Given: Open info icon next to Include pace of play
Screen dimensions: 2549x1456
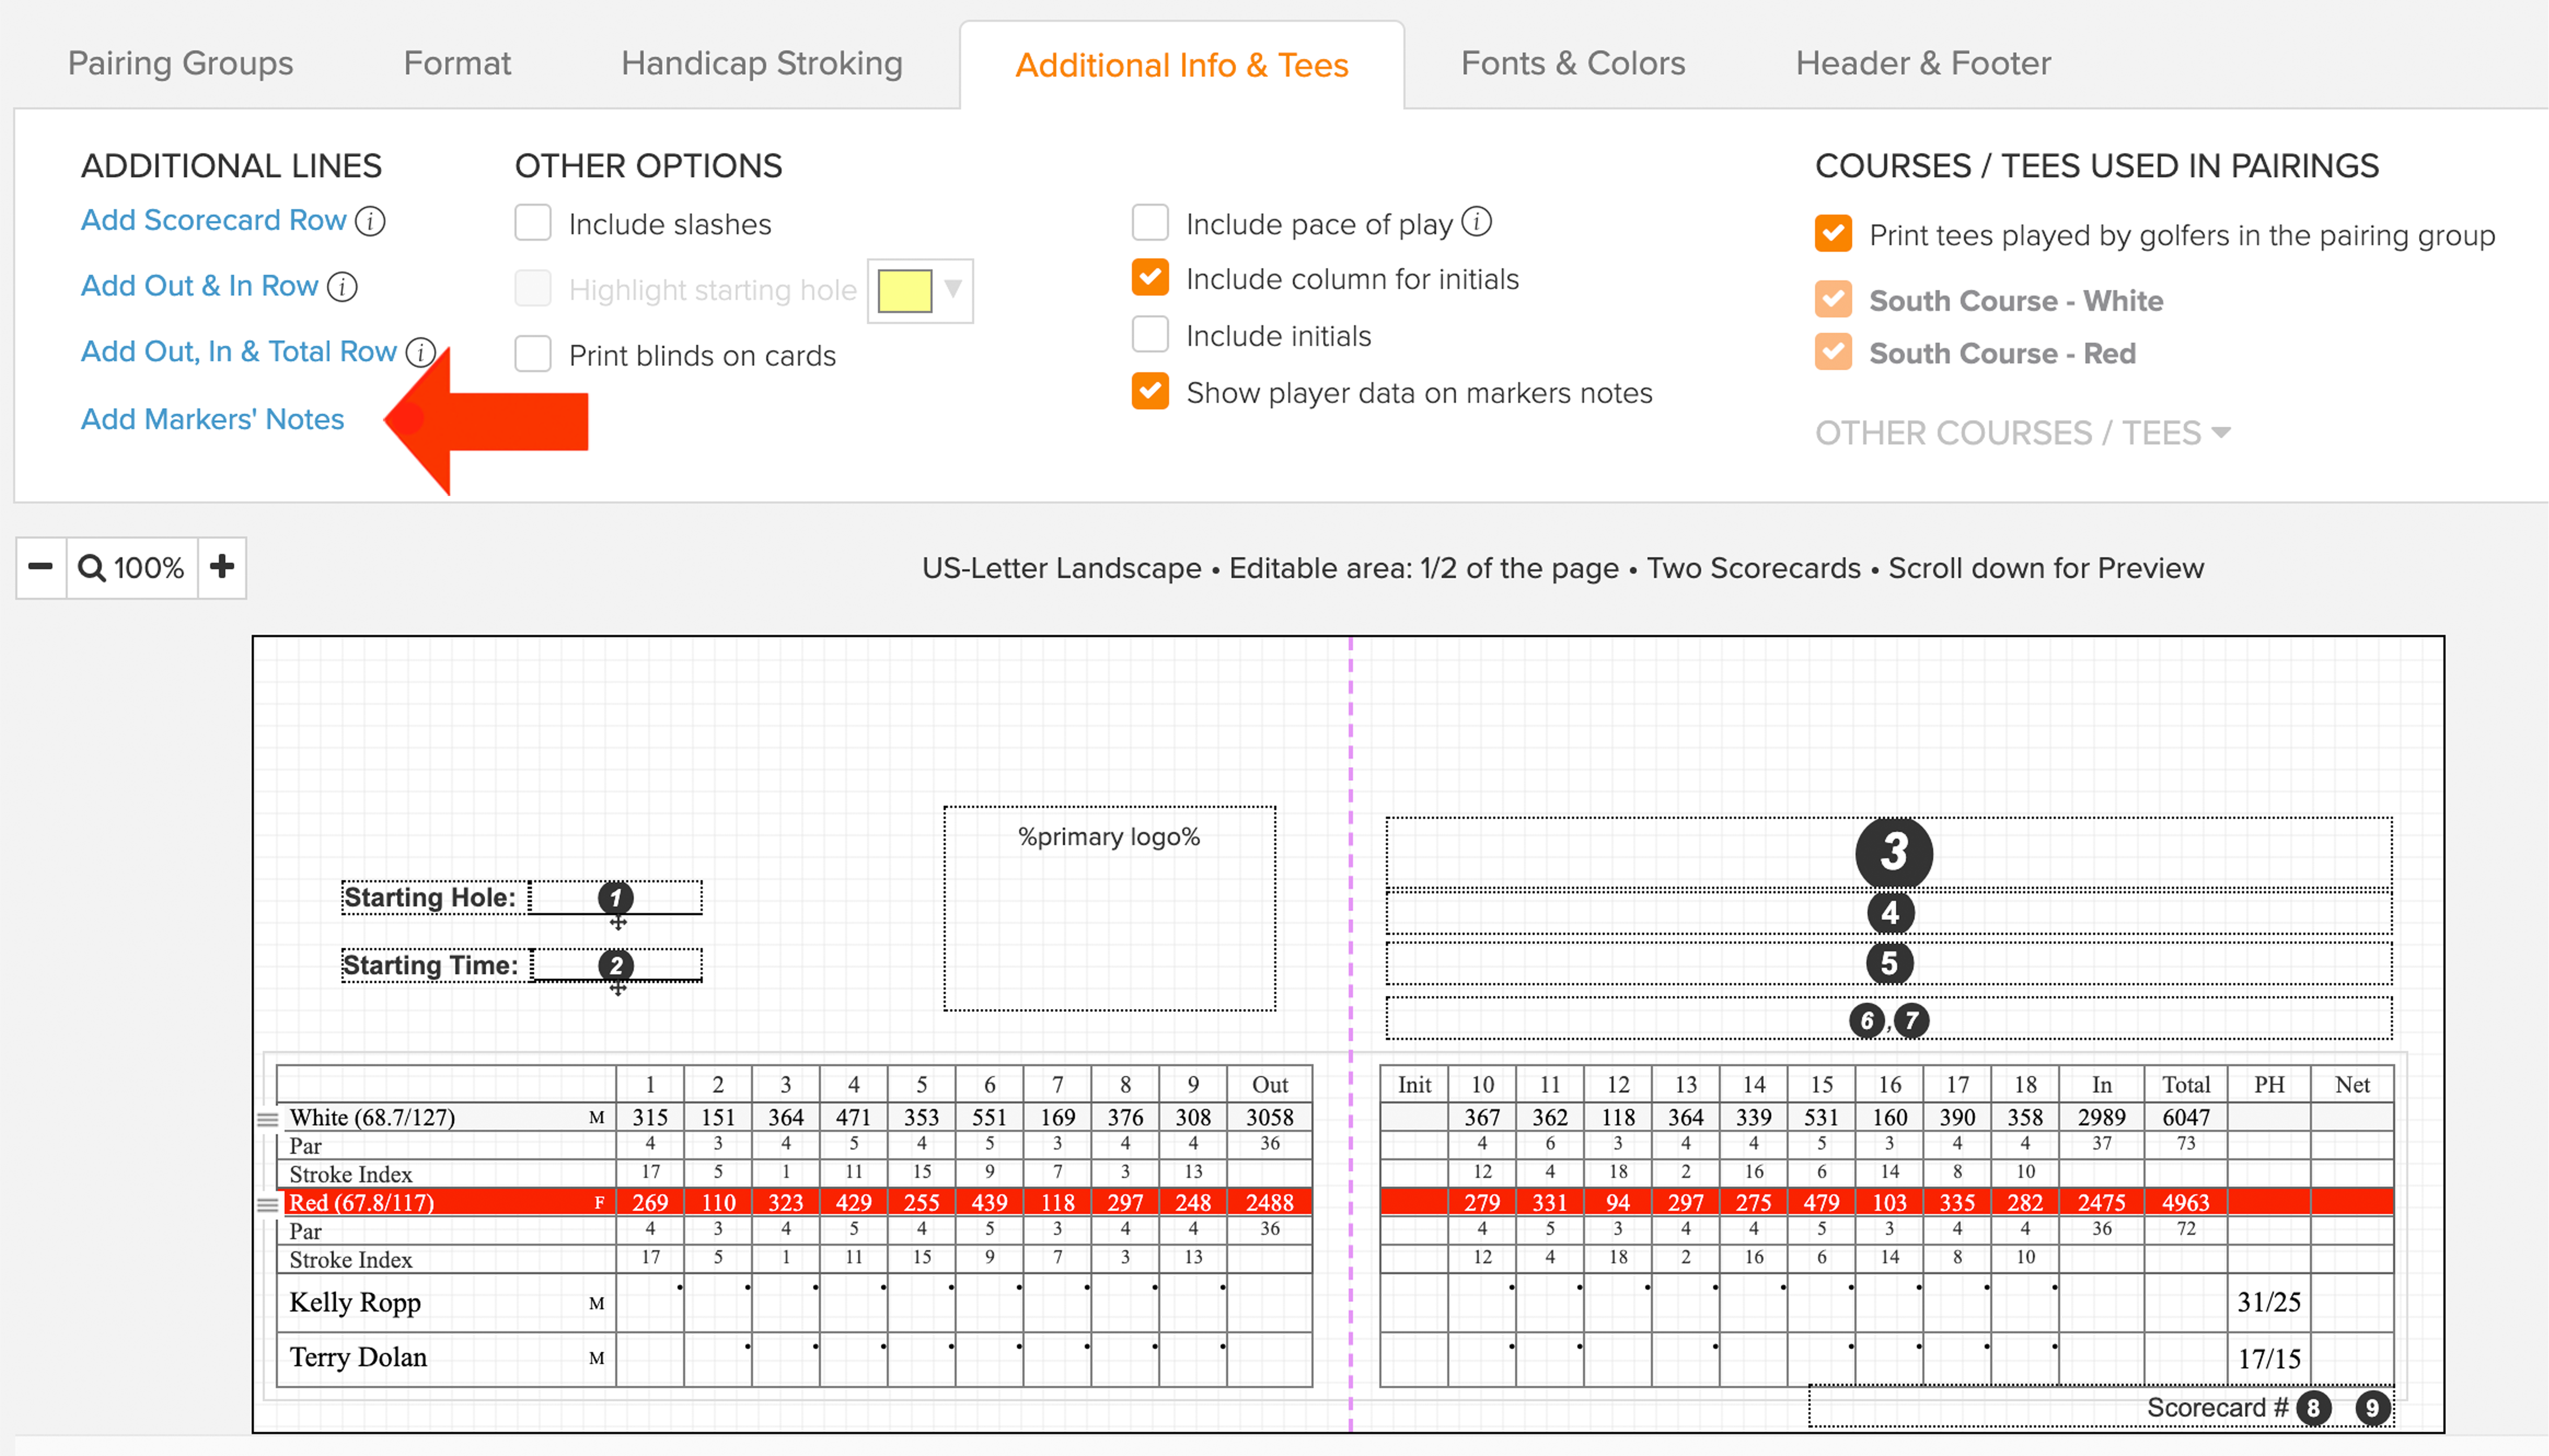Looking at the screenshot, I should (x=1476, y=222).
